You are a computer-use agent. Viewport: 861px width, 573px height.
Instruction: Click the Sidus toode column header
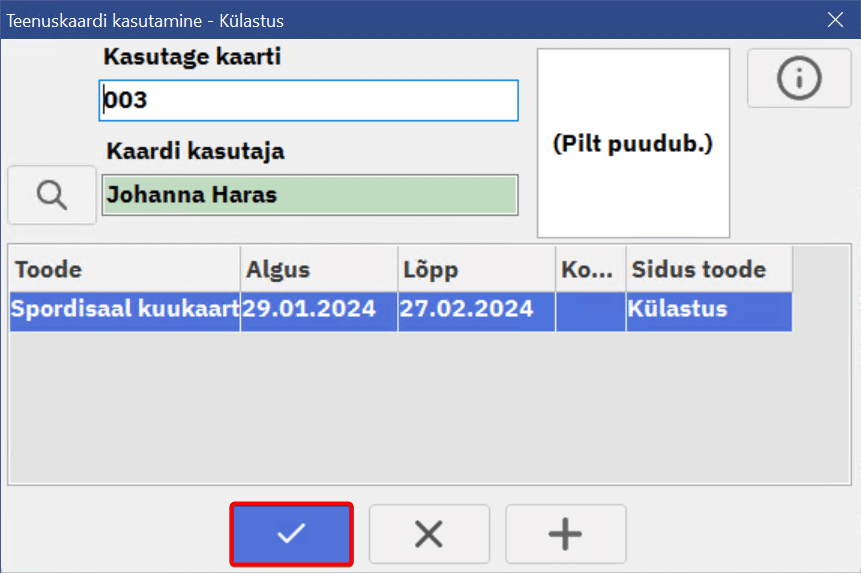(708, 270)
